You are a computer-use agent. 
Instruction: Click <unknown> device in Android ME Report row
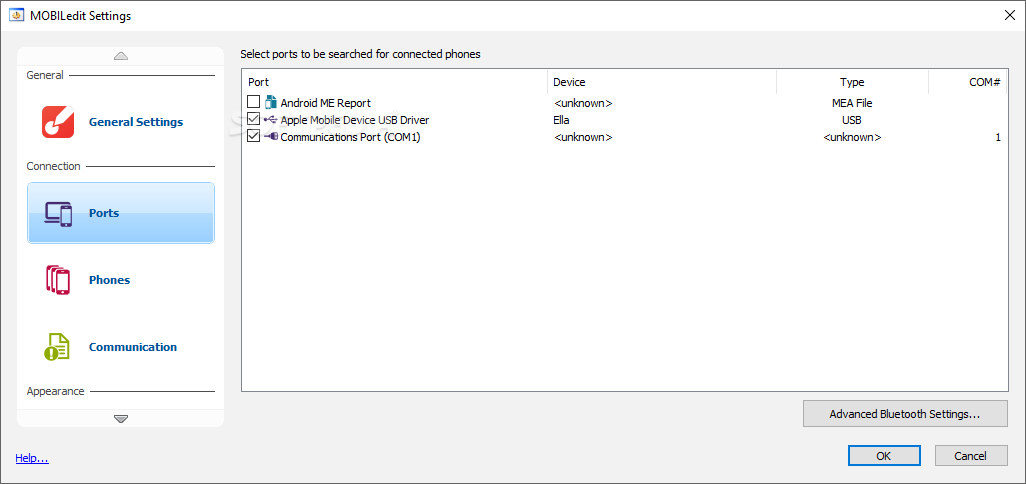(x=583, y=103)
